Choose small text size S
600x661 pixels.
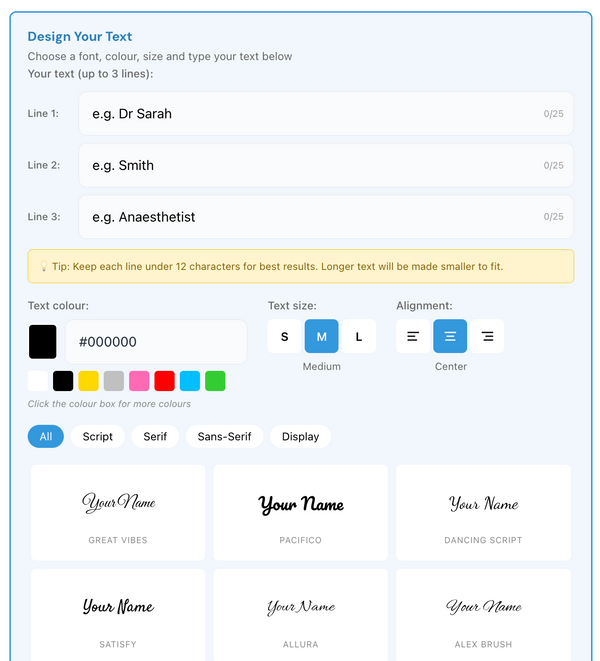pos(284,337)
